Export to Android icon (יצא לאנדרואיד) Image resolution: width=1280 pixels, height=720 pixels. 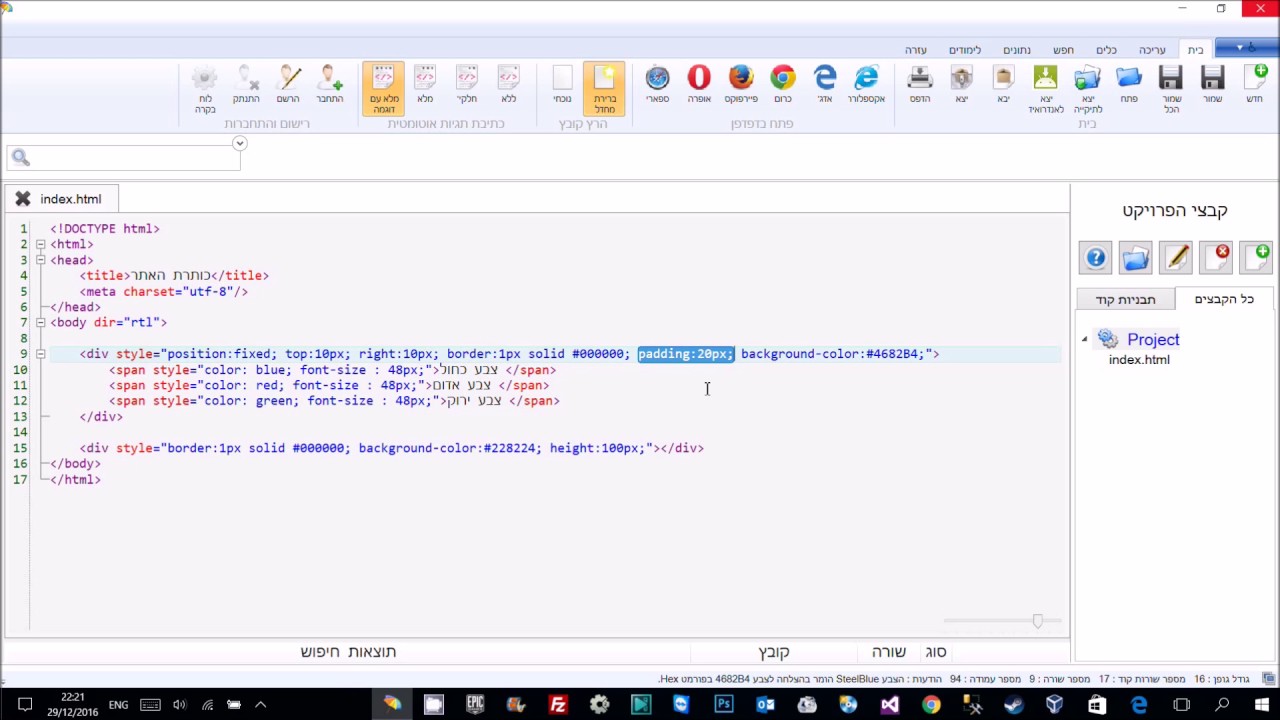click(x=1045, y=88)
